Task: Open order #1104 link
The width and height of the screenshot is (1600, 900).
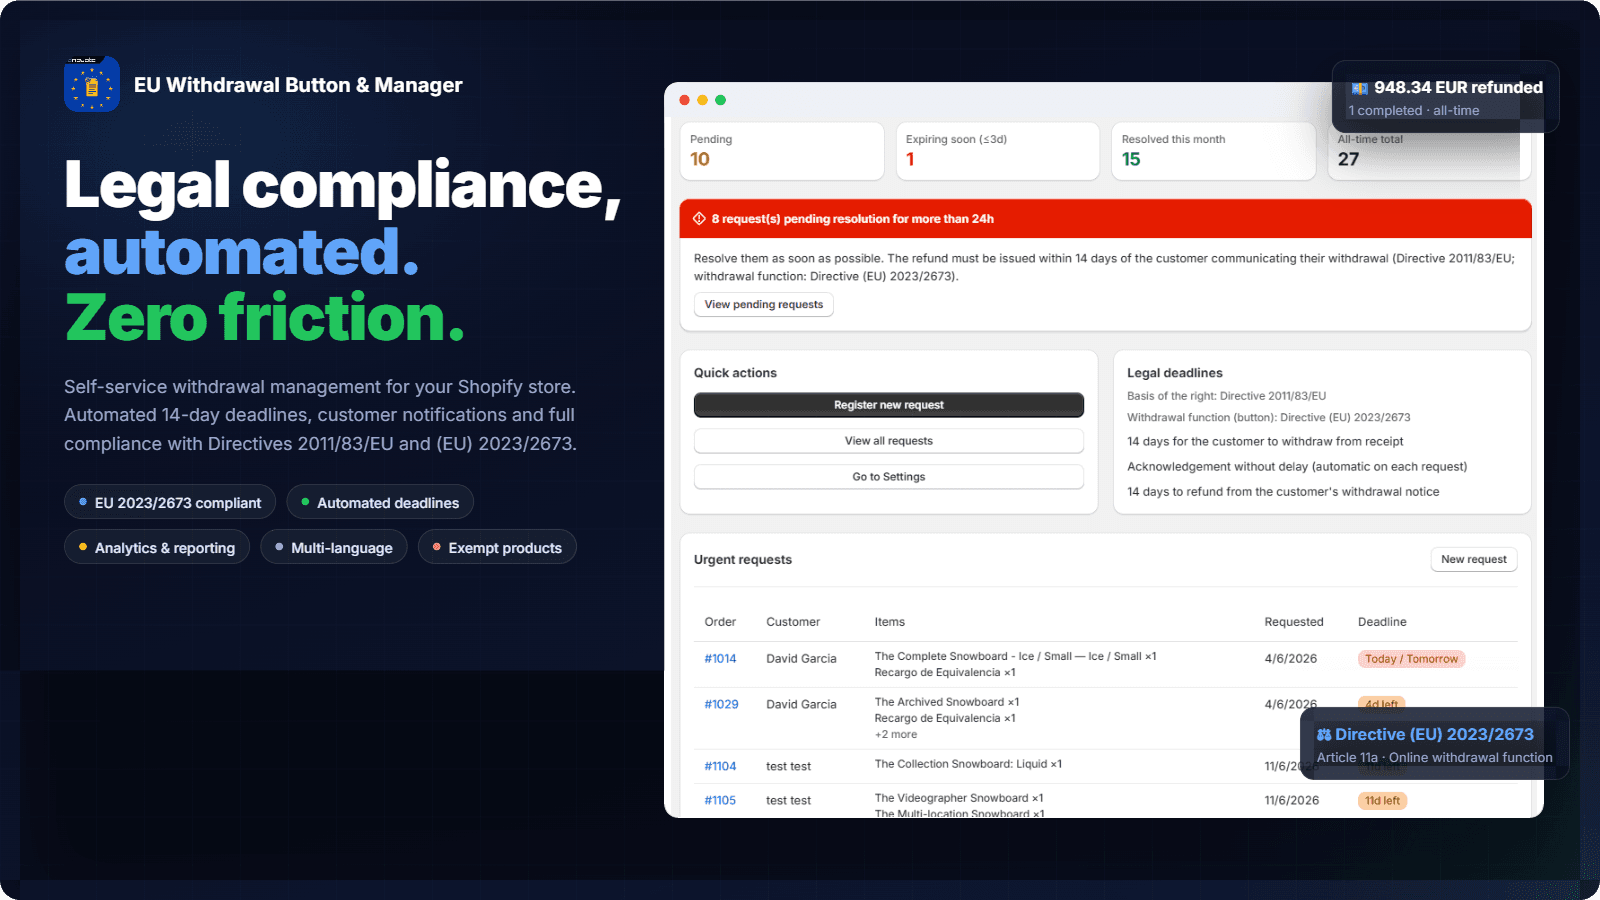Action: pyautogui.click(x=720, y=767)
